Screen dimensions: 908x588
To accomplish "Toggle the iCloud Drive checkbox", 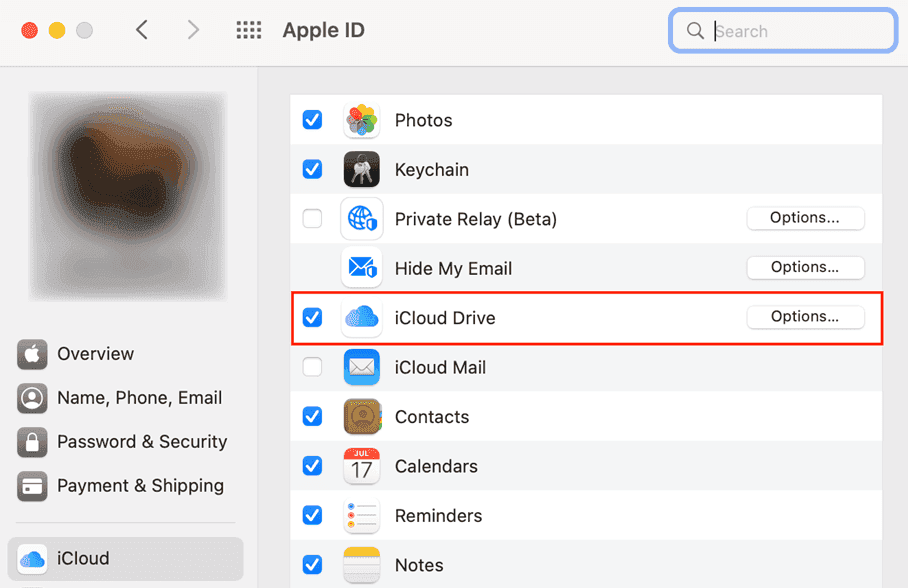I will point(312,317).
